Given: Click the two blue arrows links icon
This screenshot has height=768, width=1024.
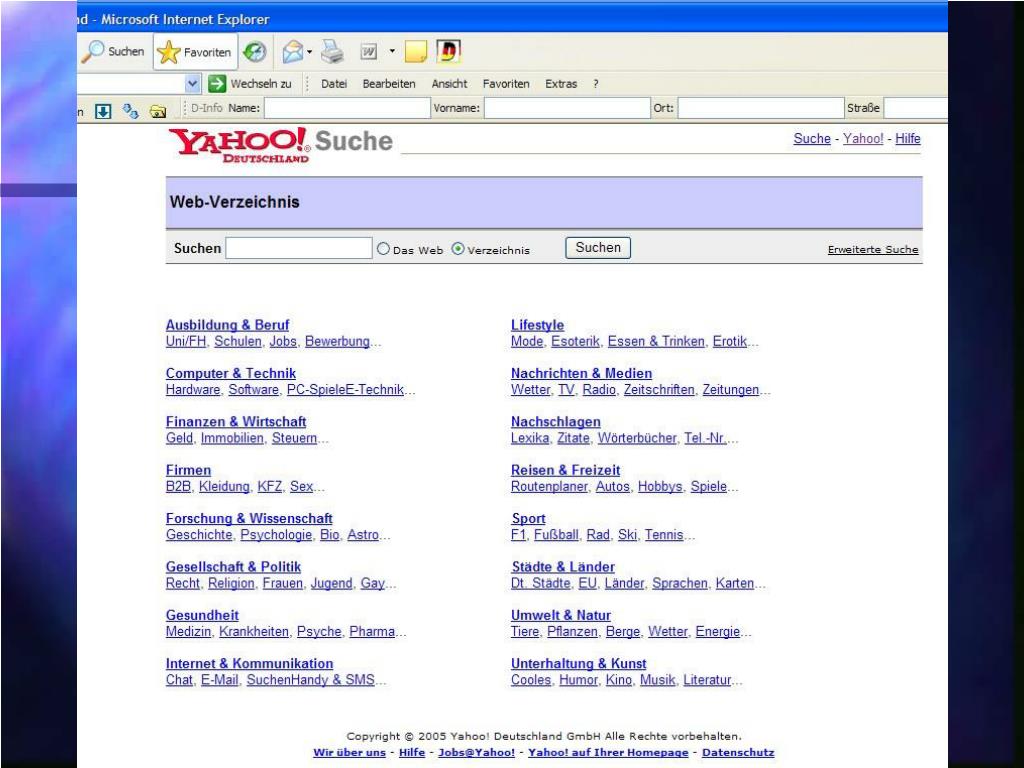Looking at the screenshot, I should (130, 111).
